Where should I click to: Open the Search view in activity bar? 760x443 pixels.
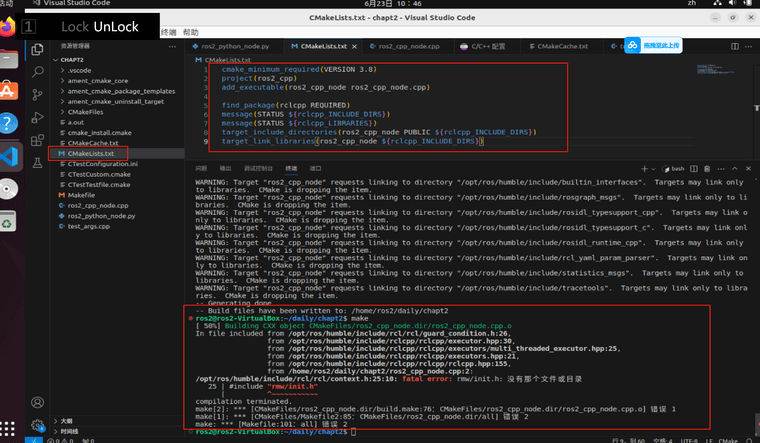[x=37, y=72]
